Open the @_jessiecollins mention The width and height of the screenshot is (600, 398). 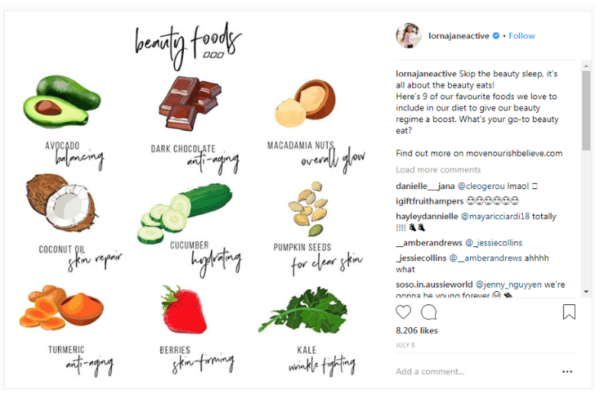tap(494, 243)
